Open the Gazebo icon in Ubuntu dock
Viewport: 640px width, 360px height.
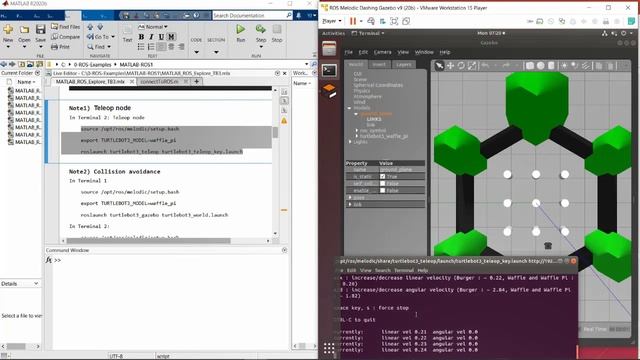[x=329, y=91]
